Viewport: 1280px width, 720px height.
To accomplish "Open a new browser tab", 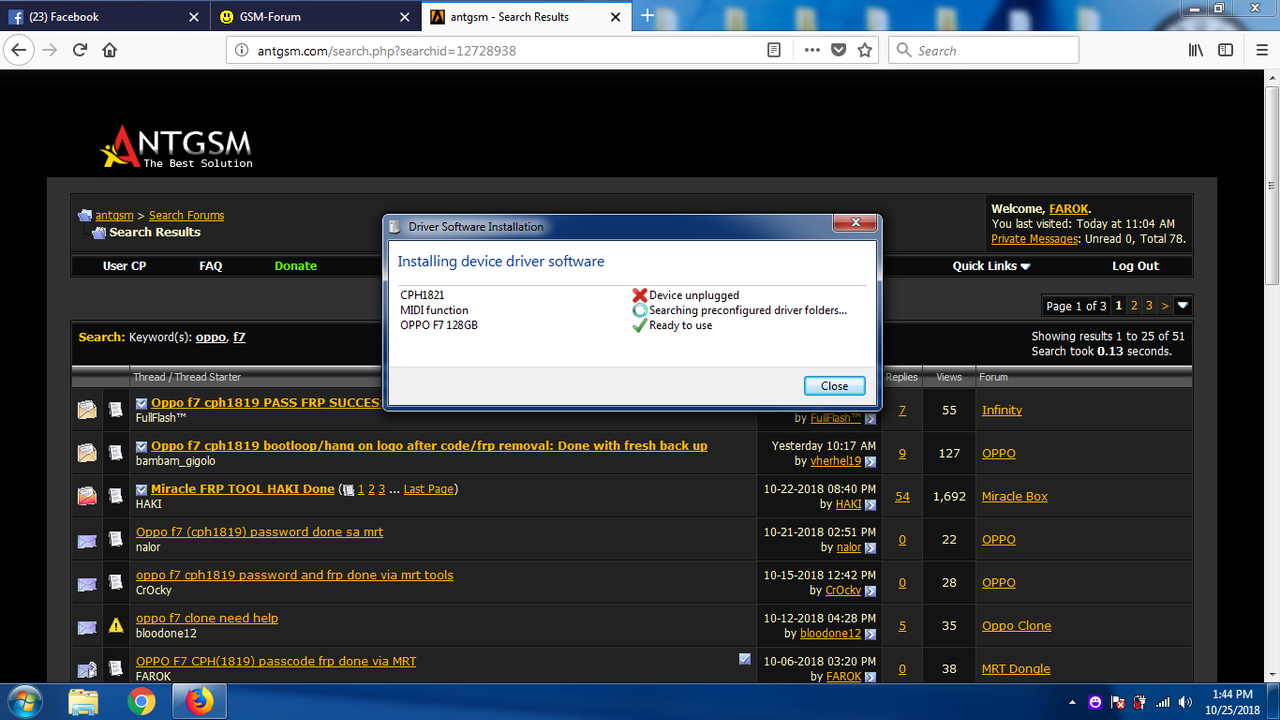I will tap(647, 16).
